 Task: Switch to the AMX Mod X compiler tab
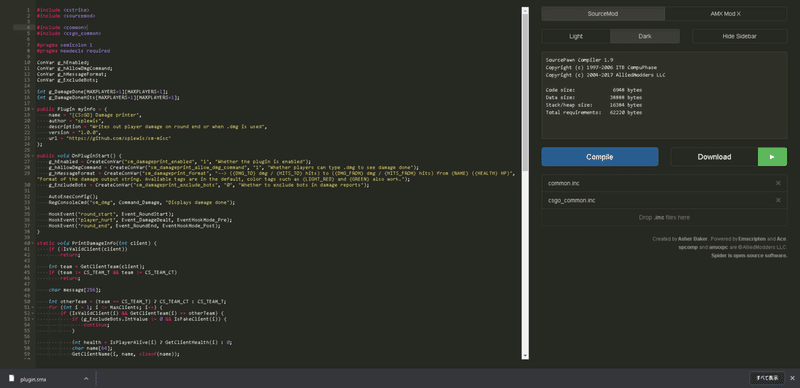pos(726,14)
